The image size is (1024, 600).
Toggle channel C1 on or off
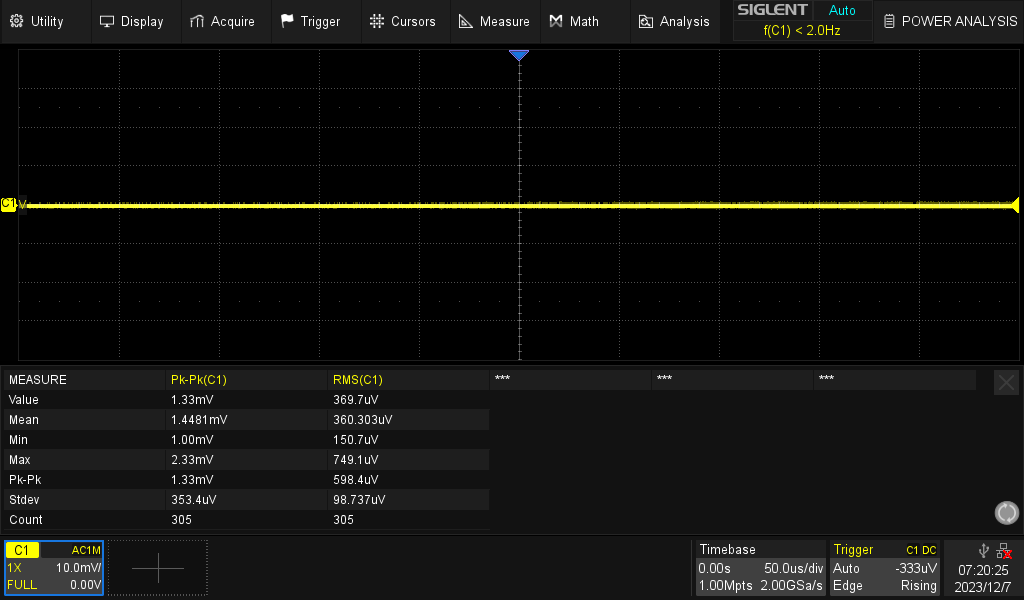click(22, 549)
